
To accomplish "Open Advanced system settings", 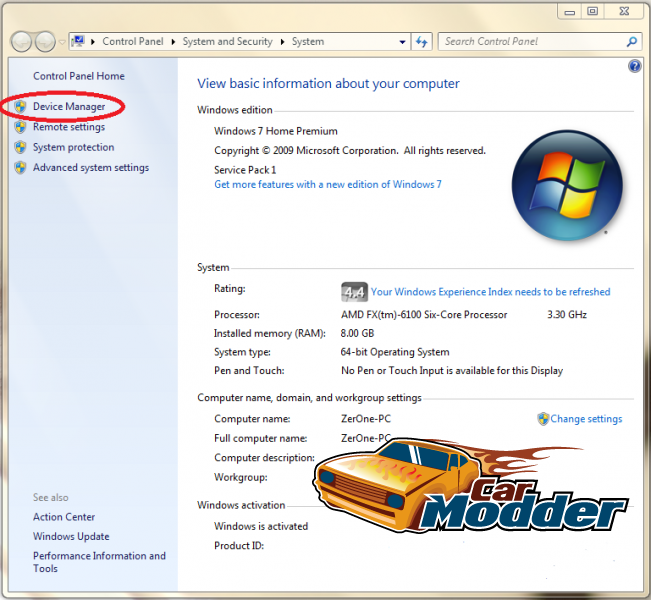I will click(x=91, y=167).
